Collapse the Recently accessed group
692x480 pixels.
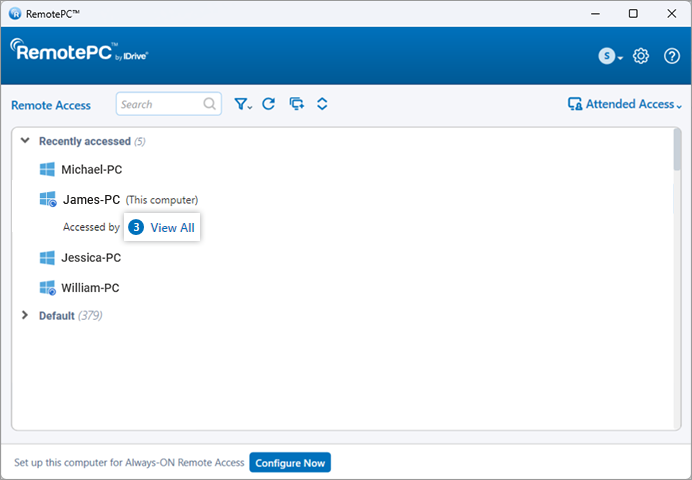click(x=25, y=141)
